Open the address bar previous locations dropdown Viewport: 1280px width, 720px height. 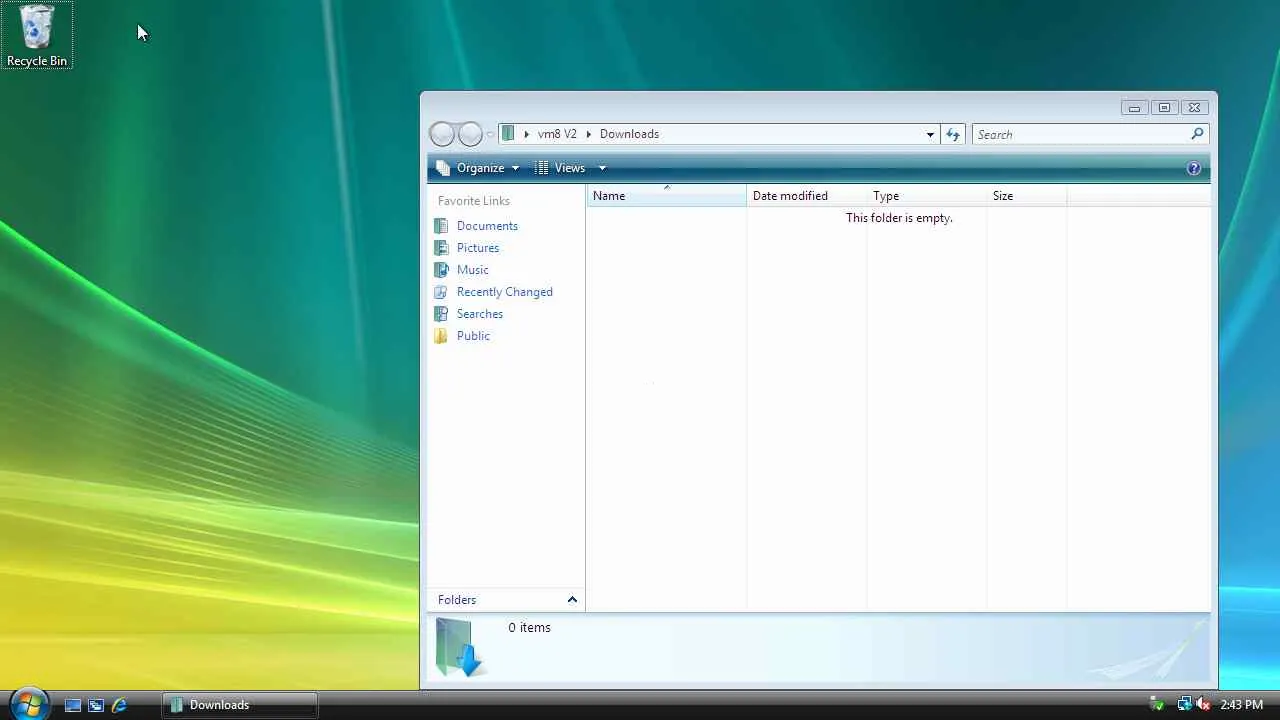tap(930, 134)
